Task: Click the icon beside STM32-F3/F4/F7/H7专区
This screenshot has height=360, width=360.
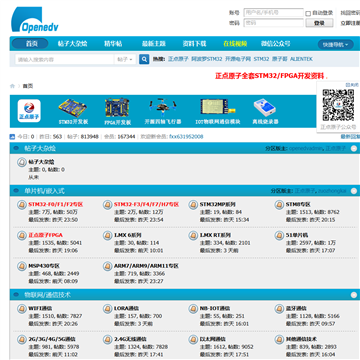Action: [108, 205]
